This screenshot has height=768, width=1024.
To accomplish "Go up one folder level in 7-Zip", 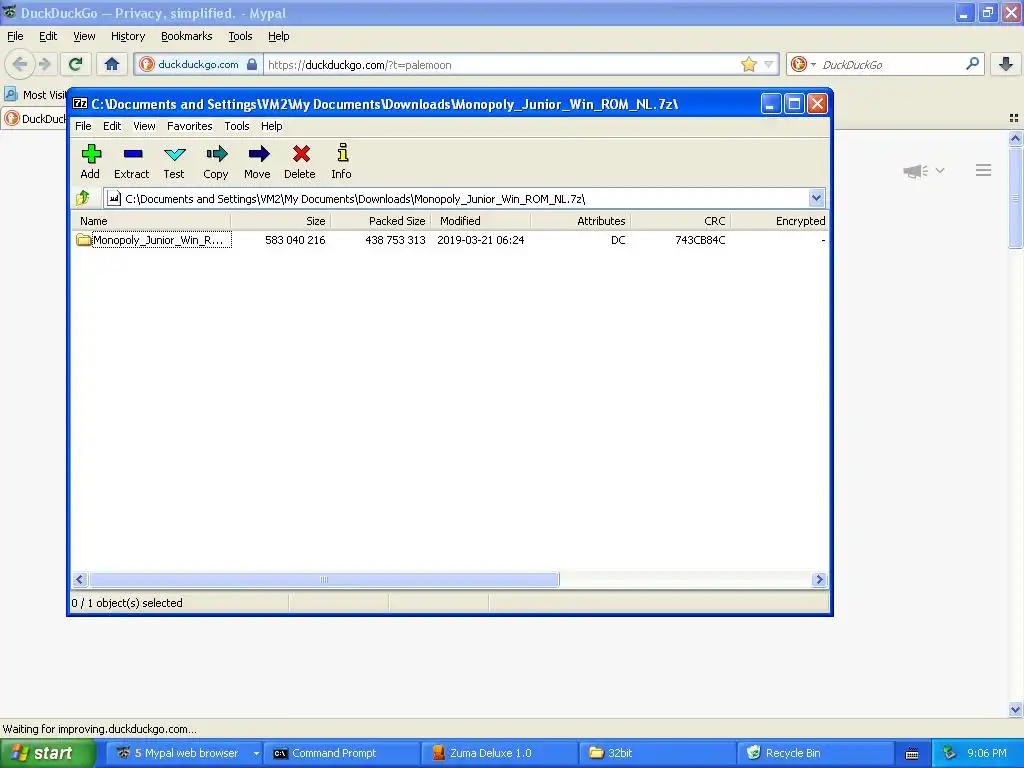I will 84,197.
